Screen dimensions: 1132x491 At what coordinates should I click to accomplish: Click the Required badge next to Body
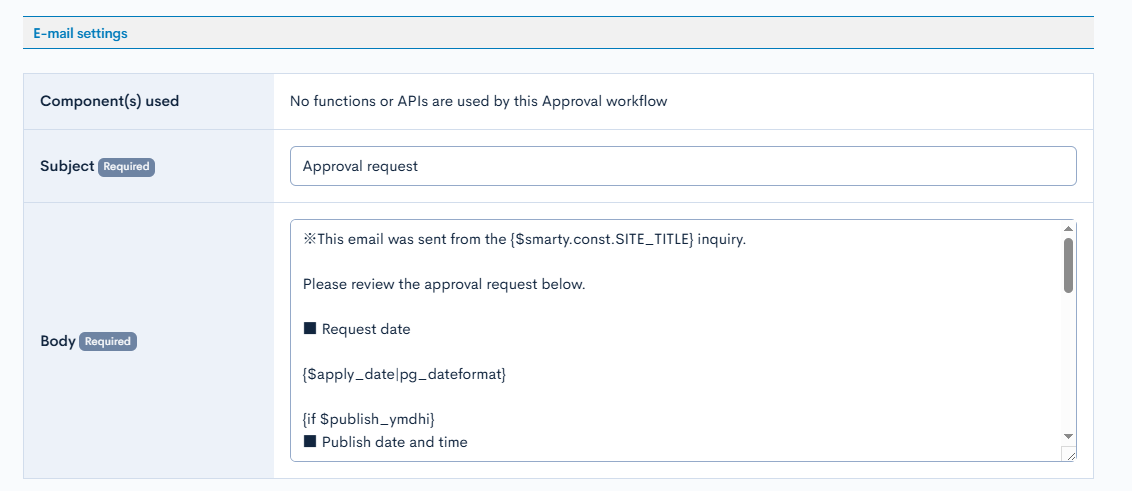[x=108, y=341]
